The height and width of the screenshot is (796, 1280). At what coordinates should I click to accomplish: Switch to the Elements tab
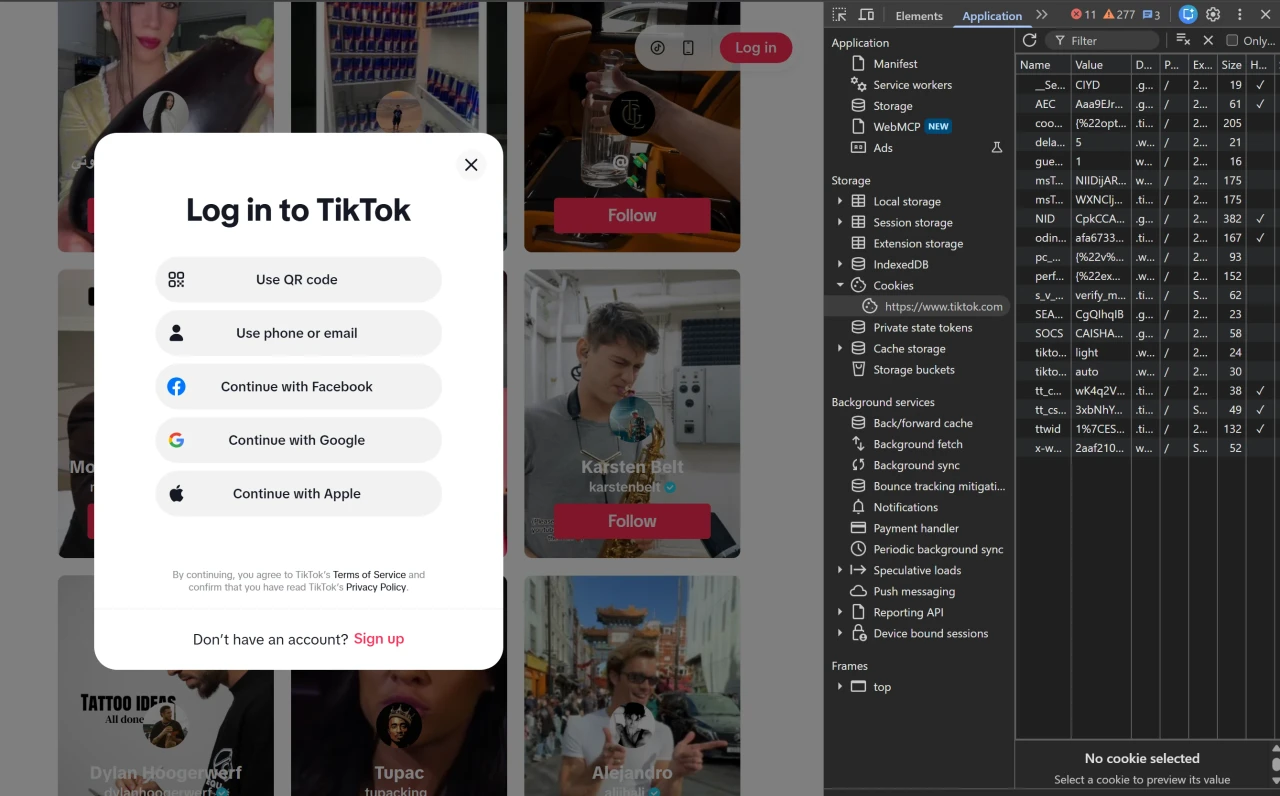919,16
